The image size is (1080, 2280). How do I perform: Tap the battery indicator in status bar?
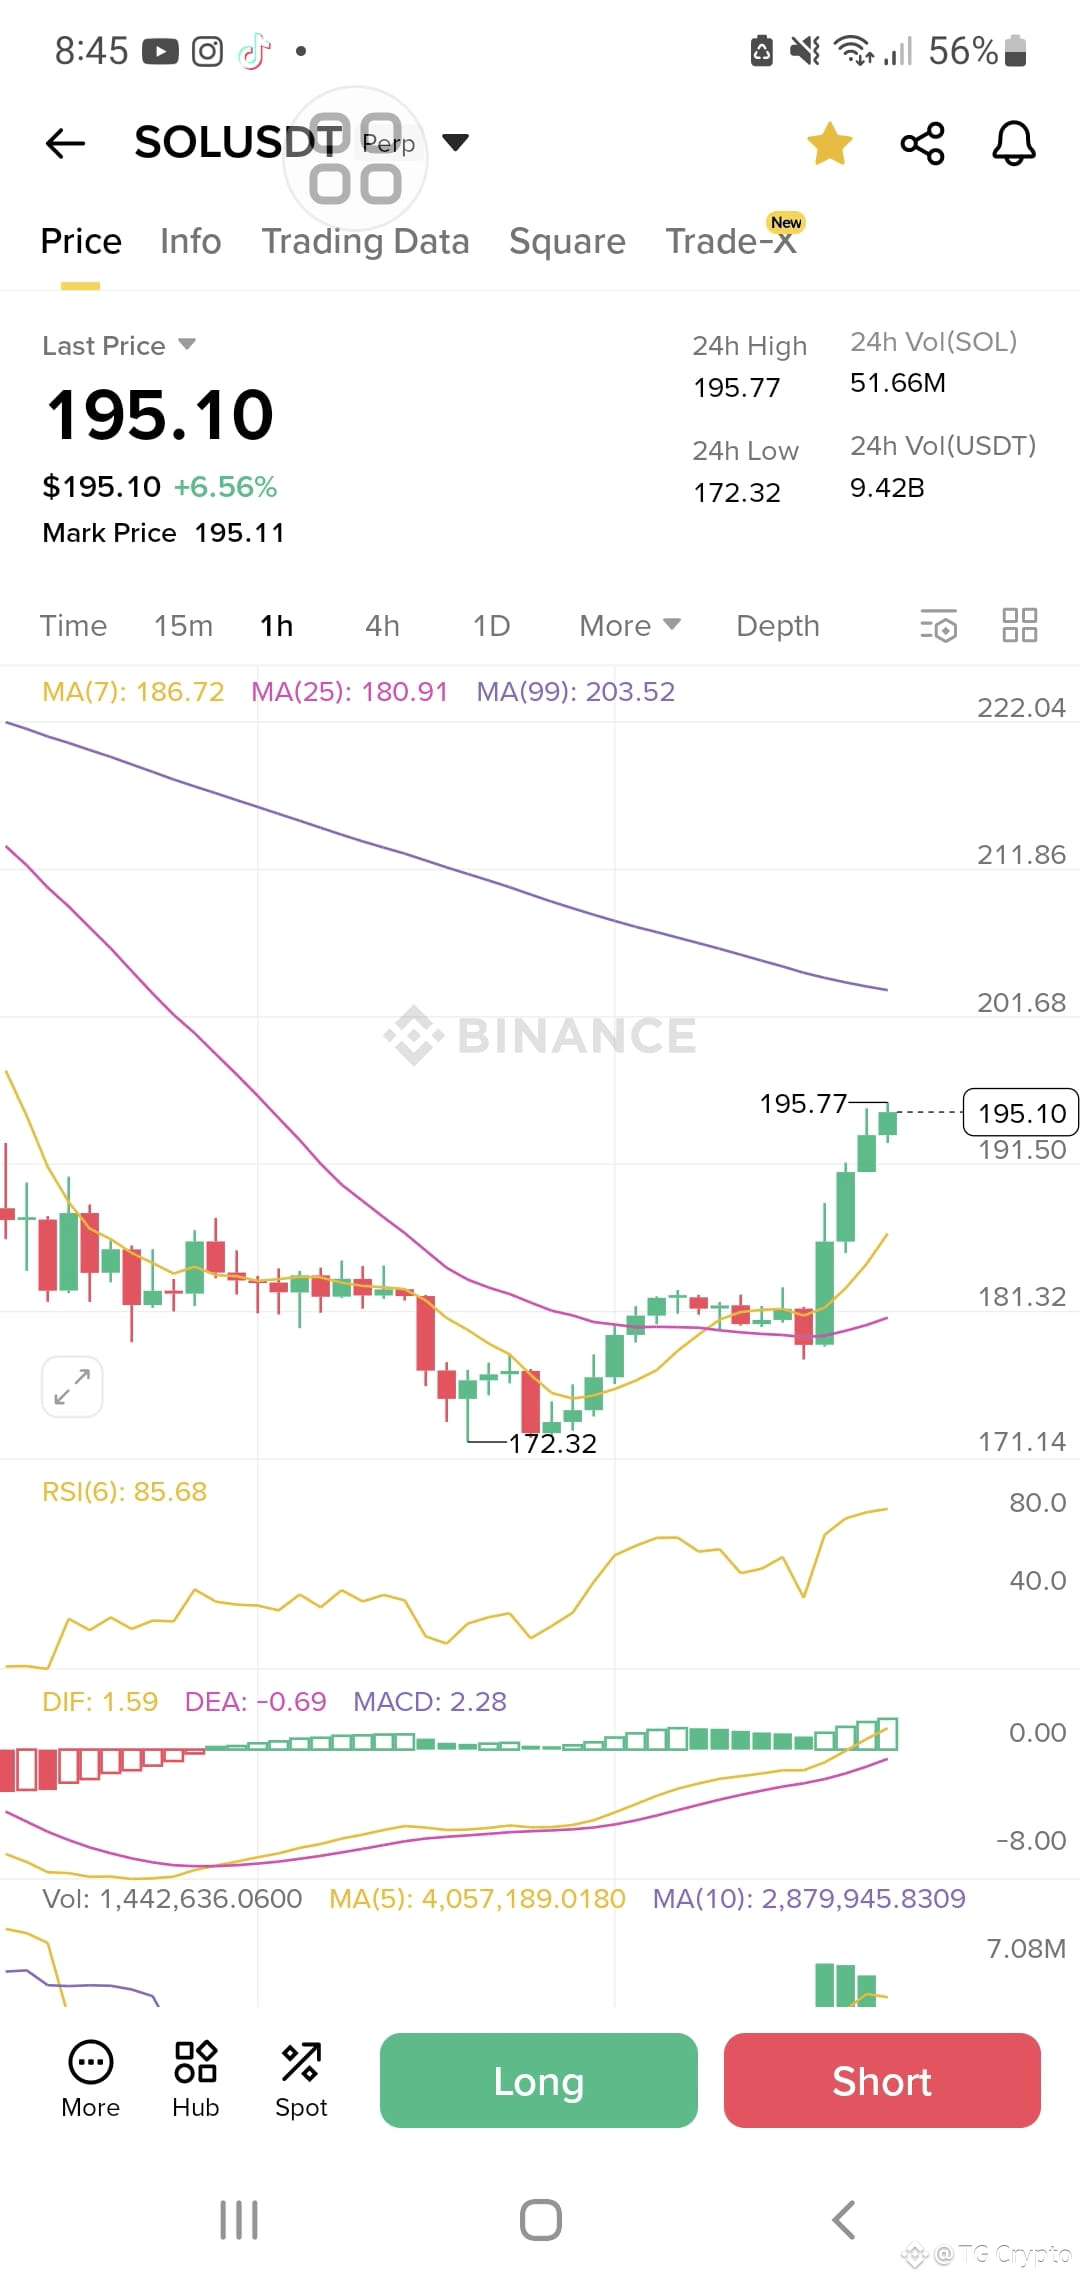pos(1015,50)
